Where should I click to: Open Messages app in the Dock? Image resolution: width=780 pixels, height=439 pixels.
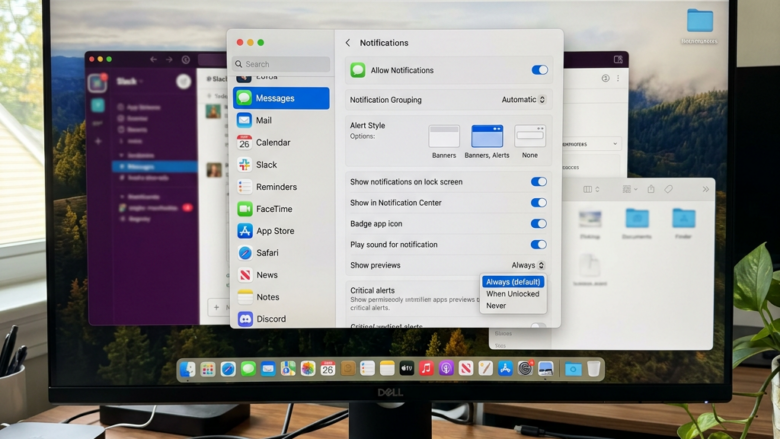pos(248,369)
